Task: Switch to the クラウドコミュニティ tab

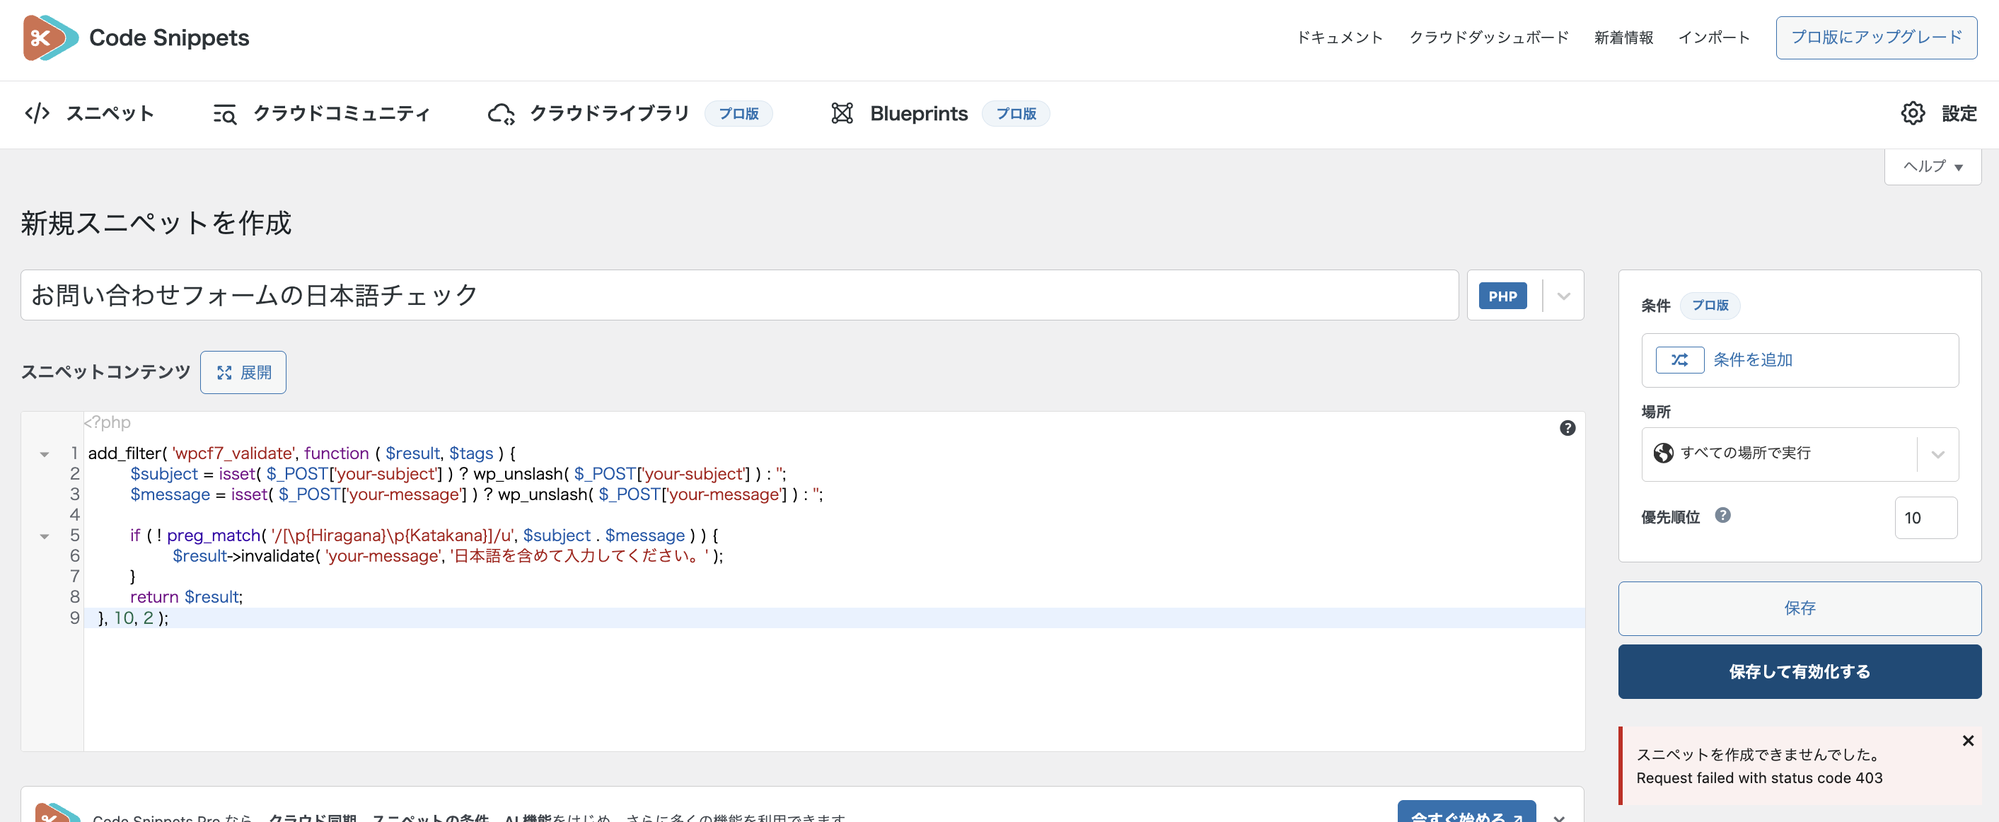Action: click(x=321, y=114)
